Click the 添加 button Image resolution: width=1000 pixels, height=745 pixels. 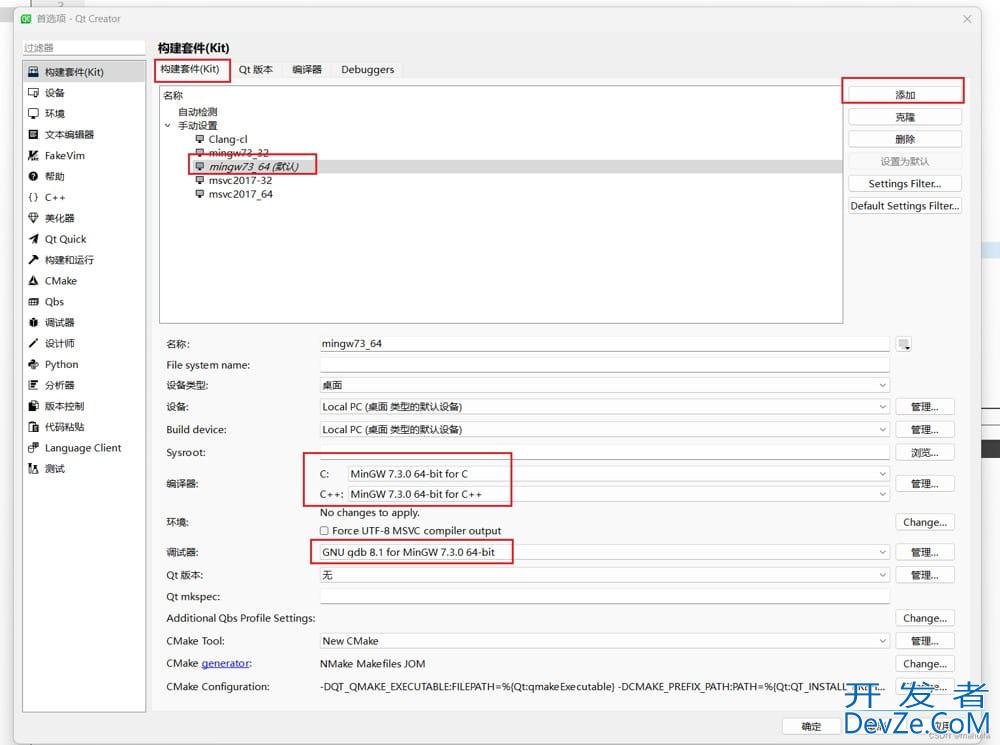click(x=905, y=94)
